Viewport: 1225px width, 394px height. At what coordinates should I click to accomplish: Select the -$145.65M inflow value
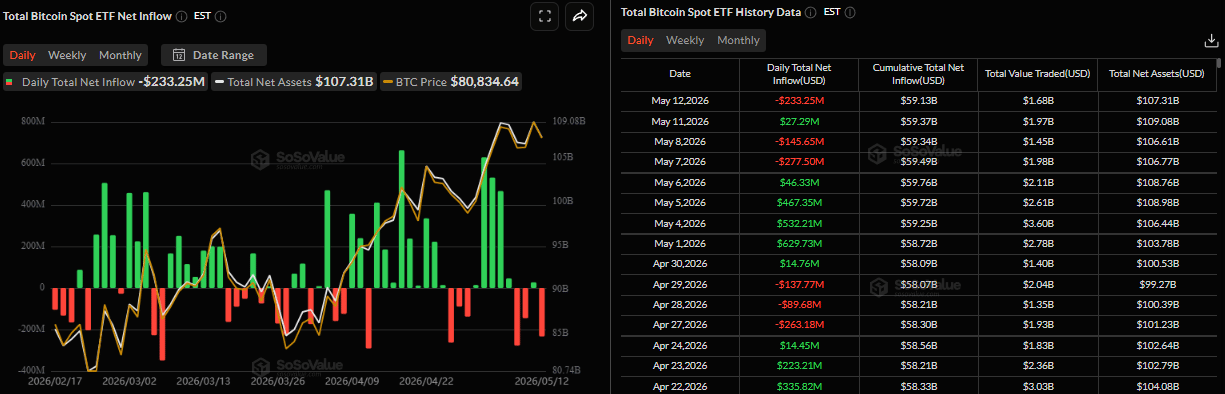tap(798, 141)
